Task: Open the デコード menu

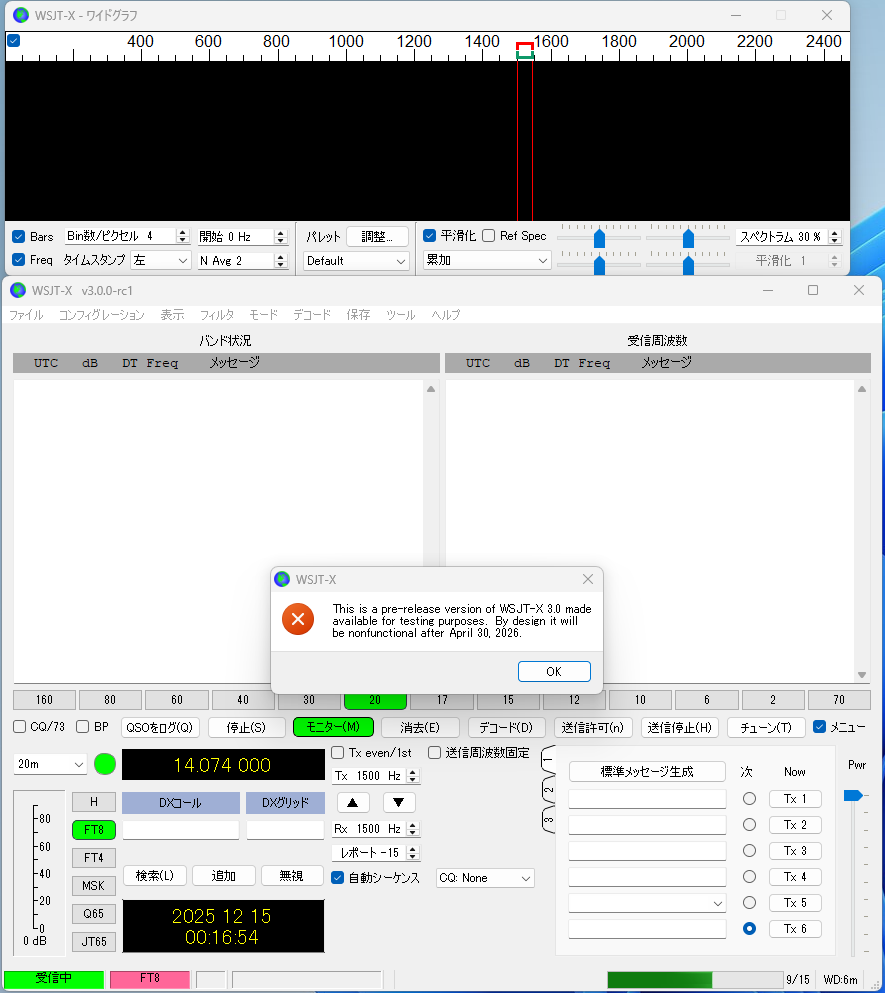Action: (312, 315)
